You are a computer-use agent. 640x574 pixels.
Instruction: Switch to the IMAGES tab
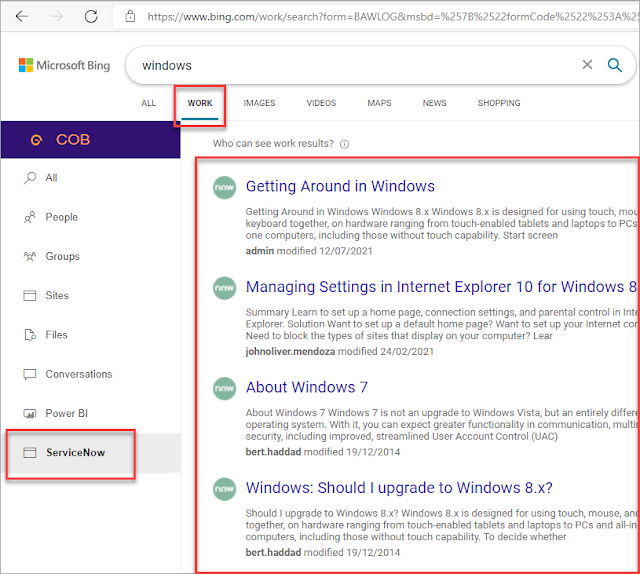(259, 103)
